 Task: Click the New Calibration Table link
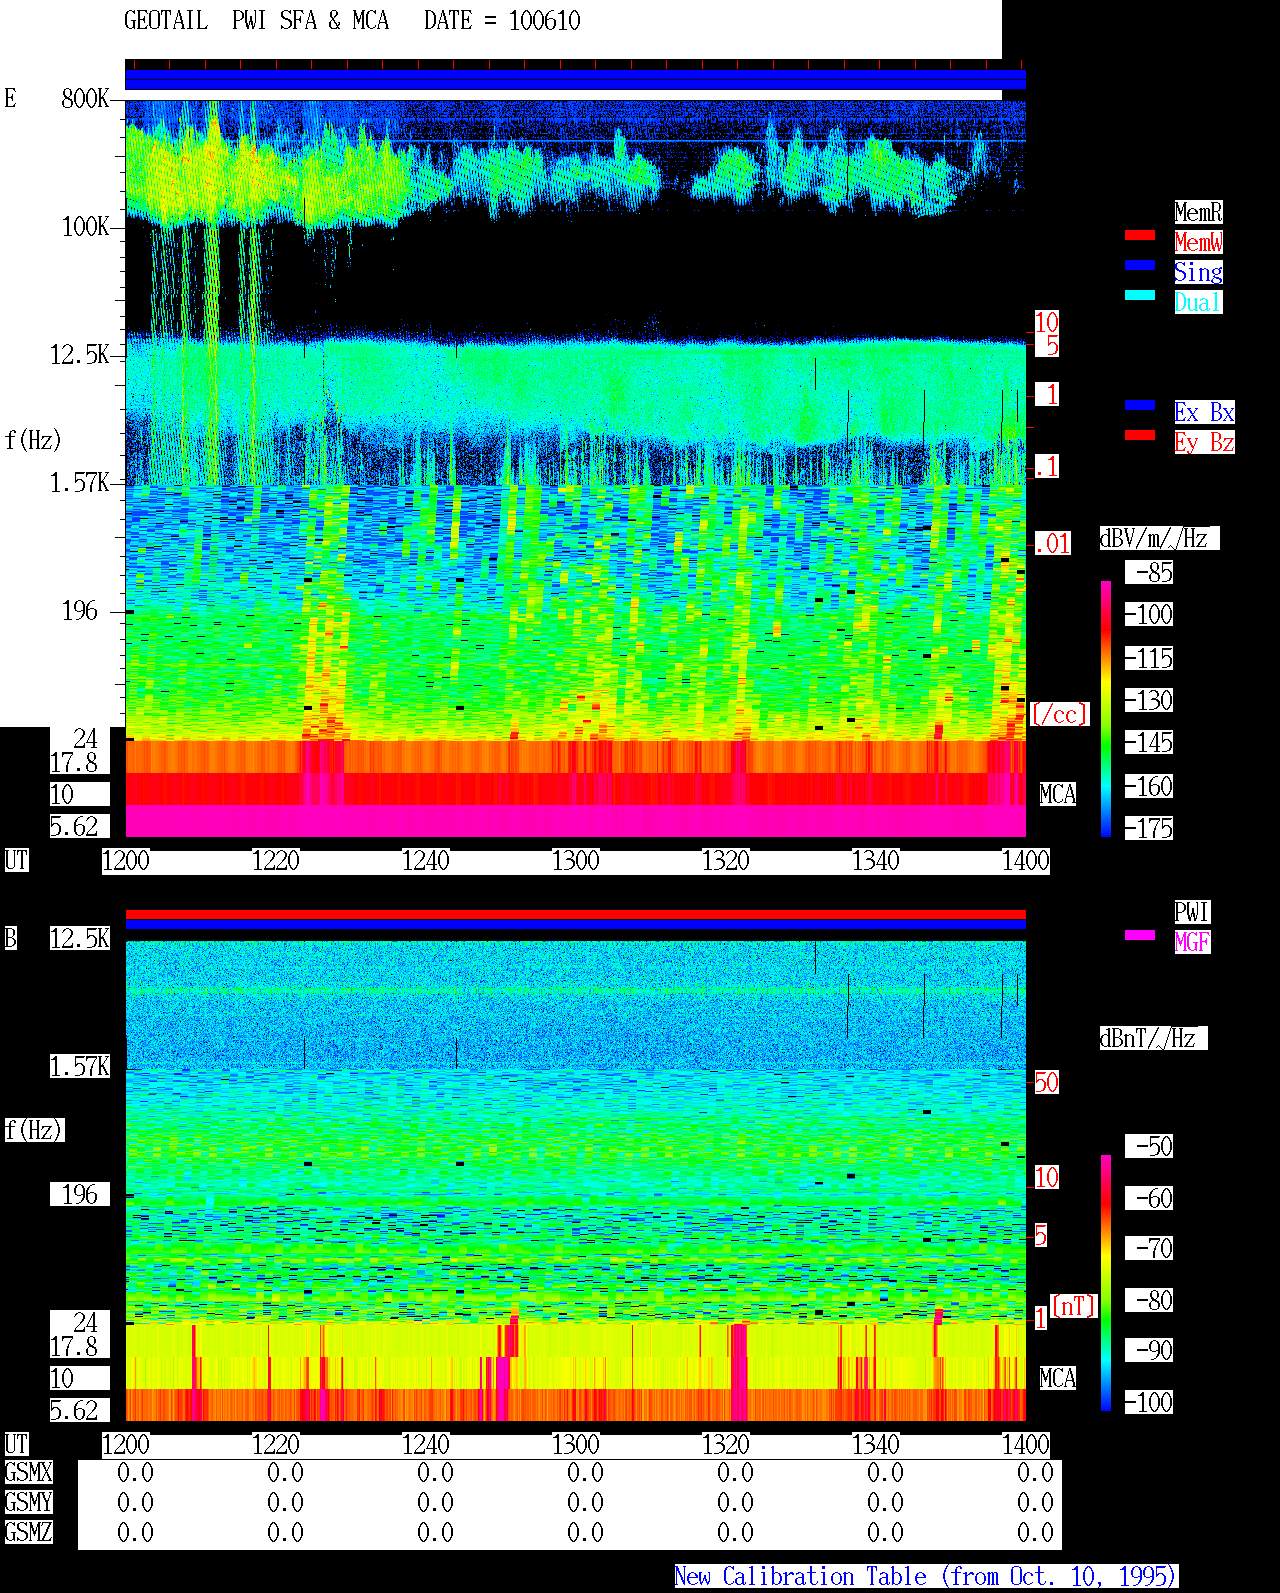point(926,1577)
